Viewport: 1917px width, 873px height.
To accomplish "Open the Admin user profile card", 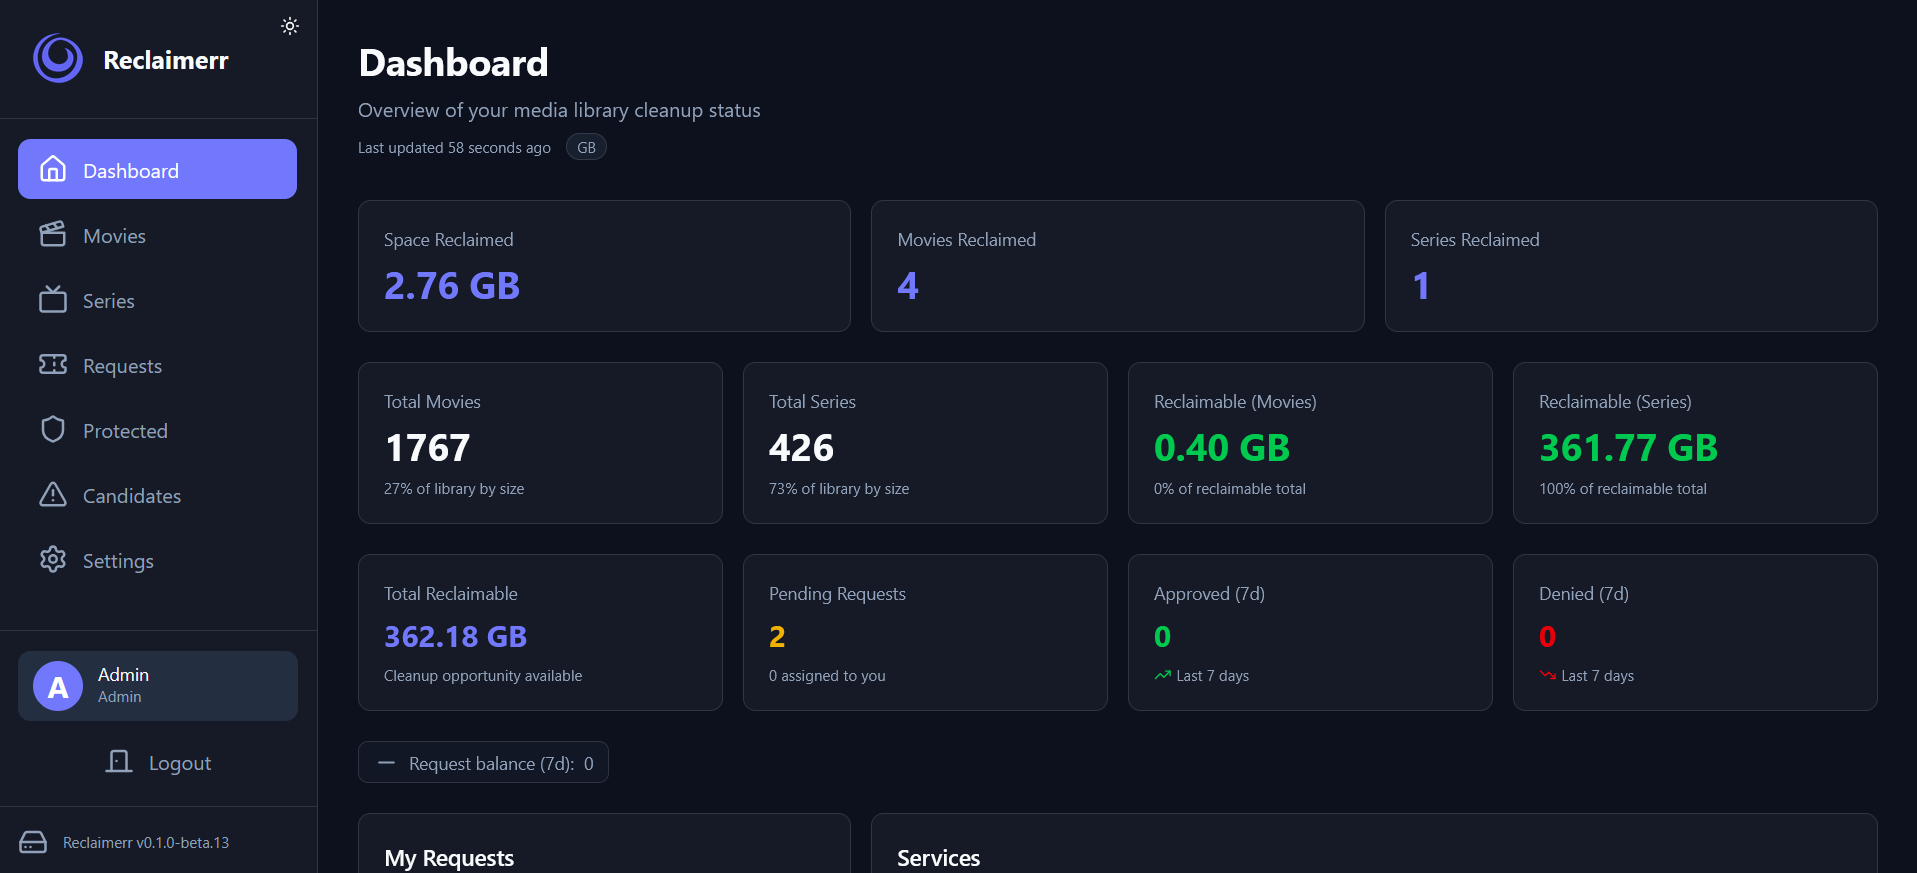I will click(x=158, y=686).
